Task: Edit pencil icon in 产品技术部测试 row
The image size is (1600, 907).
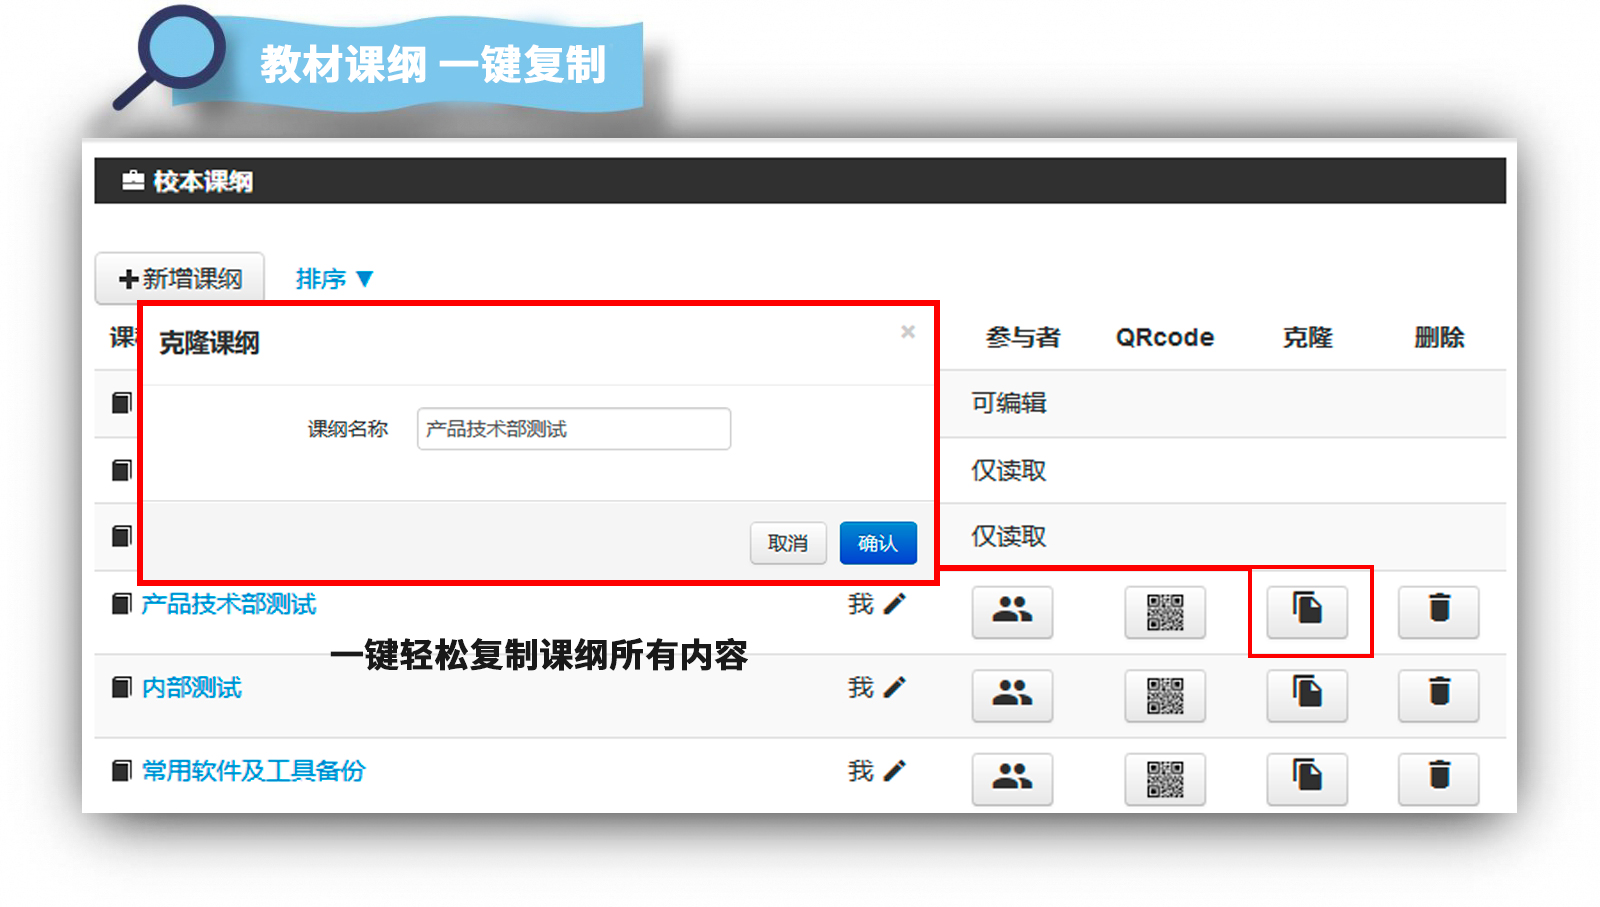Action: click(894, 604)
